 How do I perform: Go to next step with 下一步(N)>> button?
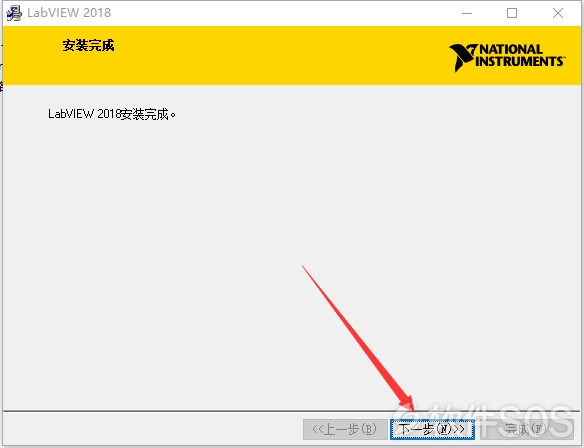point(432,429)
